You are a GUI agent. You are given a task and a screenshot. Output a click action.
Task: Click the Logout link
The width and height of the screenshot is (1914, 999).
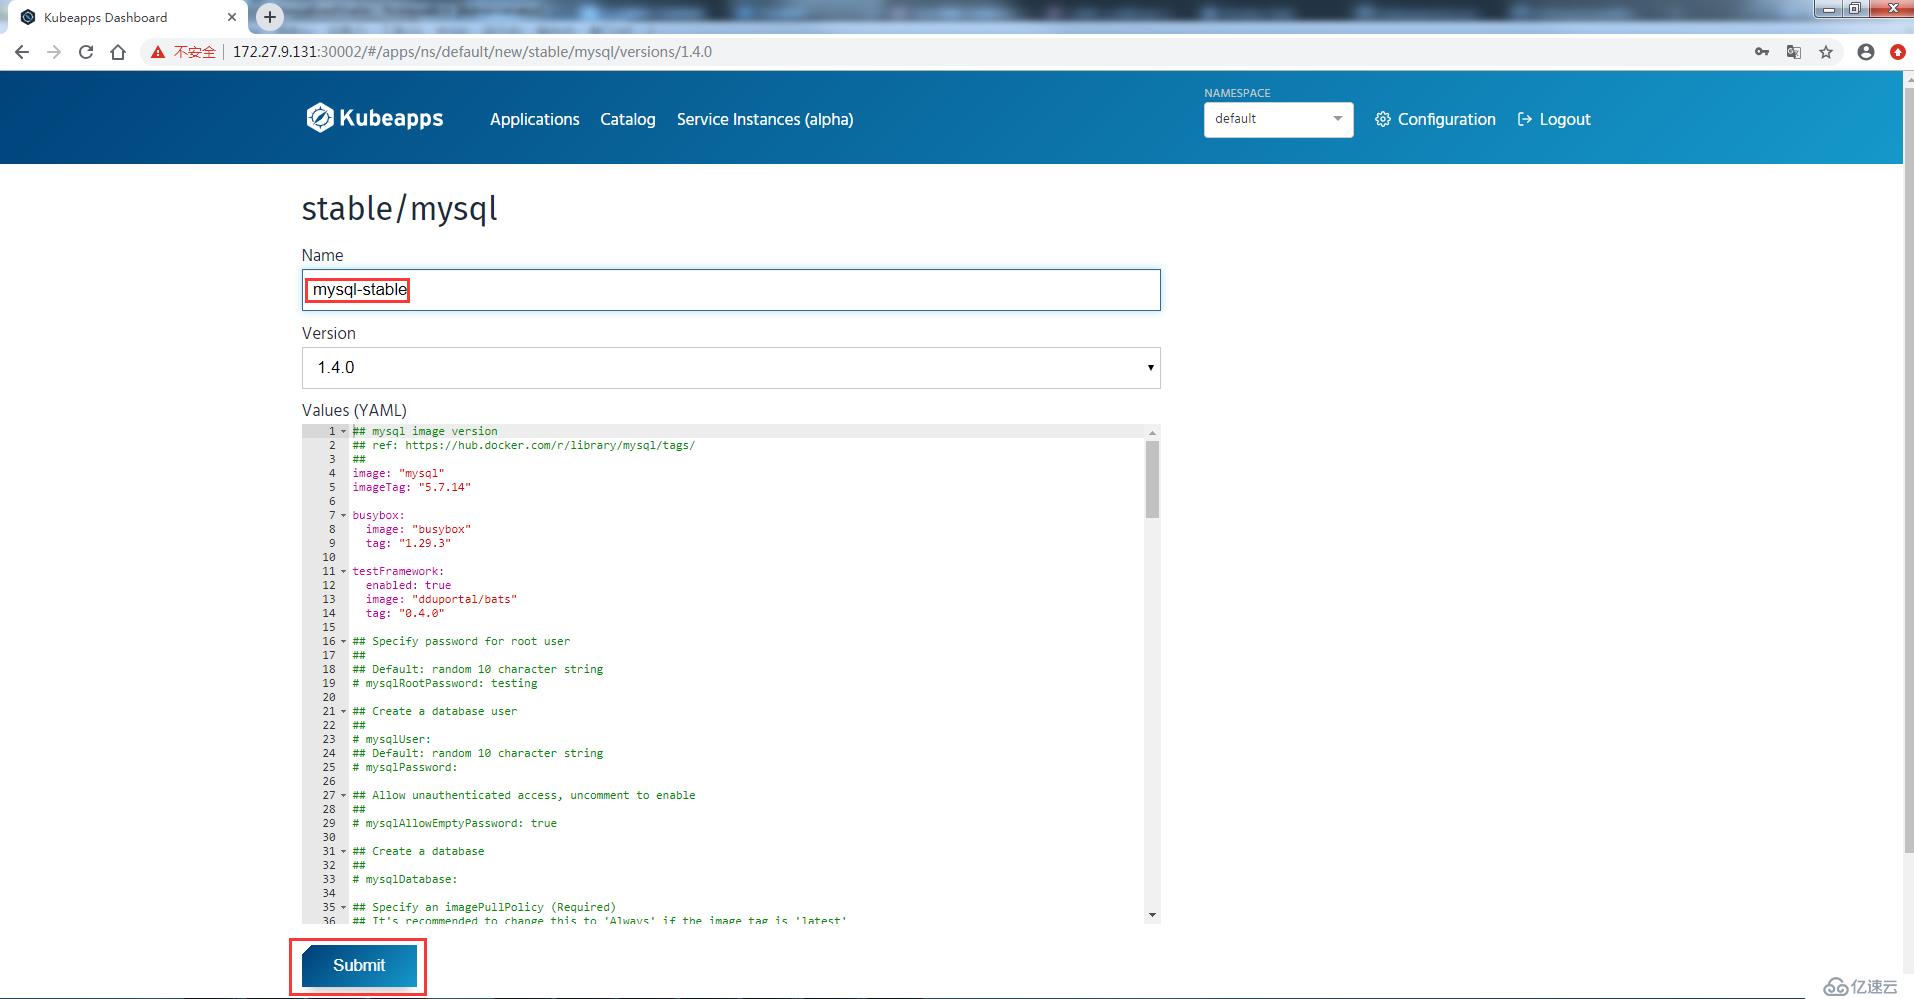1554,119
